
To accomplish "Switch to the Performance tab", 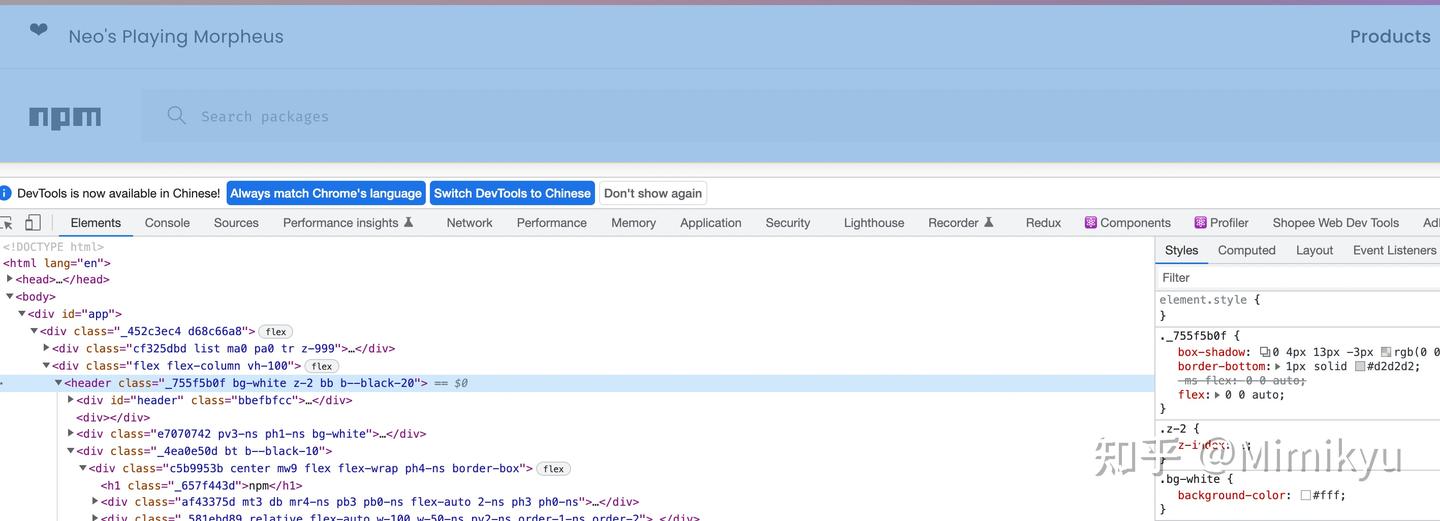I will coord(552,223).
